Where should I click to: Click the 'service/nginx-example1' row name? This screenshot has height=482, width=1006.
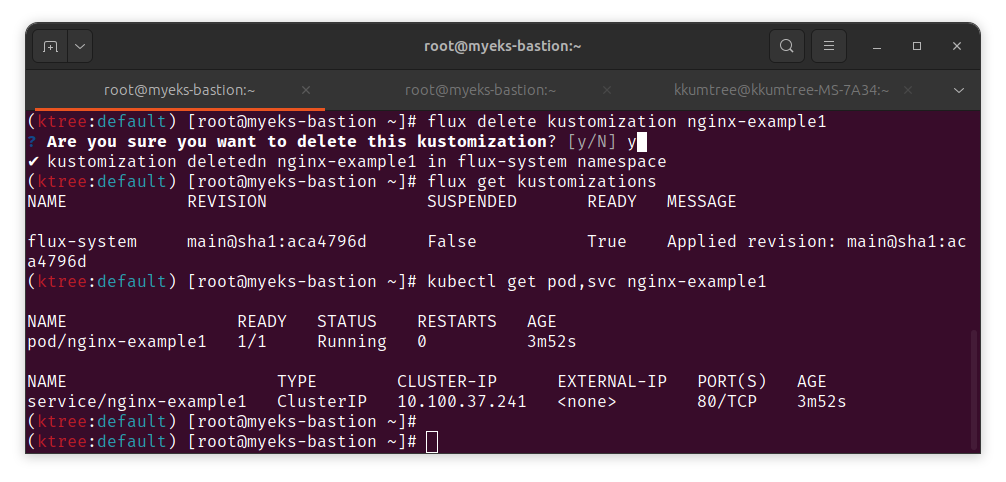137,402
